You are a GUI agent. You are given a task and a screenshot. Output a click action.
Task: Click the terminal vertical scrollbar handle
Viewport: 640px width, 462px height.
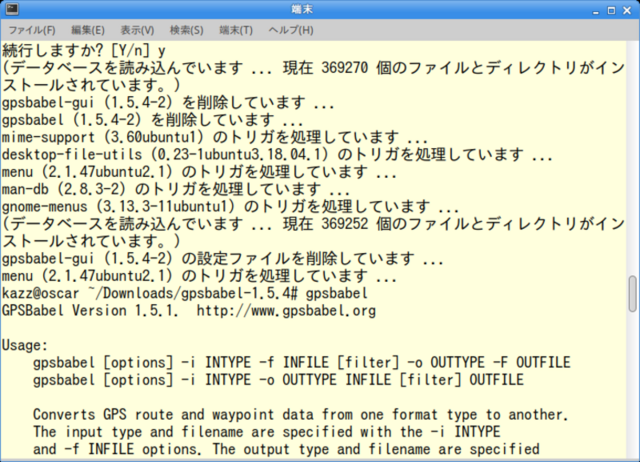click(x=632, y=294)
